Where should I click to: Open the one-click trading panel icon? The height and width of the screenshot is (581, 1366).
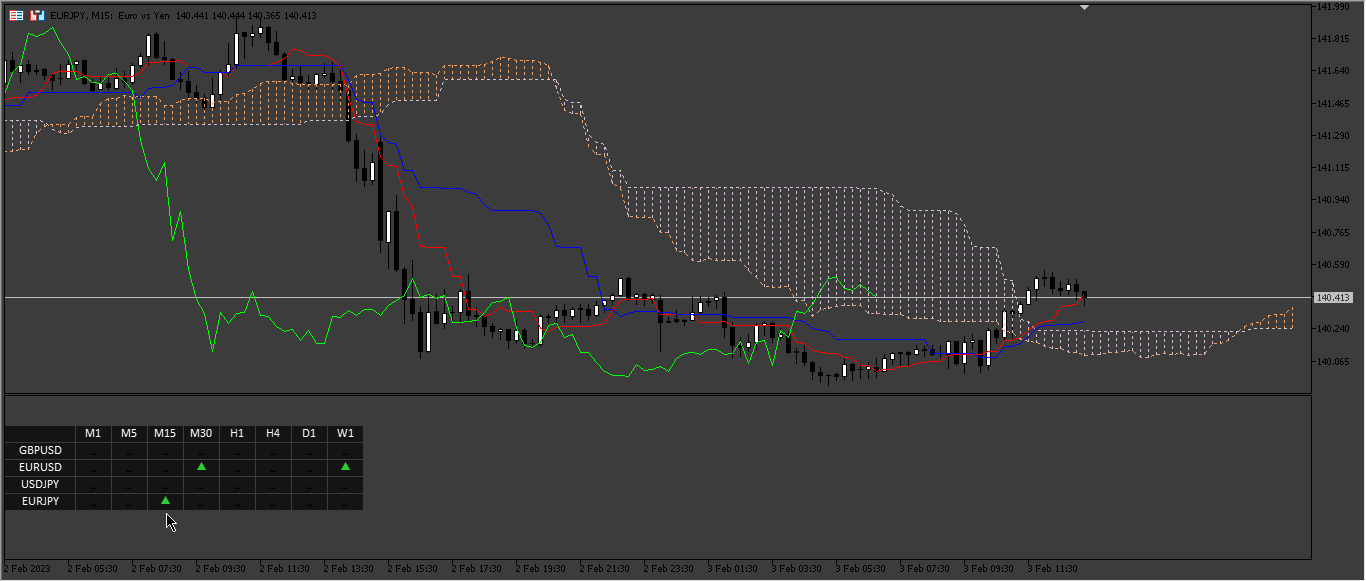pyautogui.click(x=16, y=16)
